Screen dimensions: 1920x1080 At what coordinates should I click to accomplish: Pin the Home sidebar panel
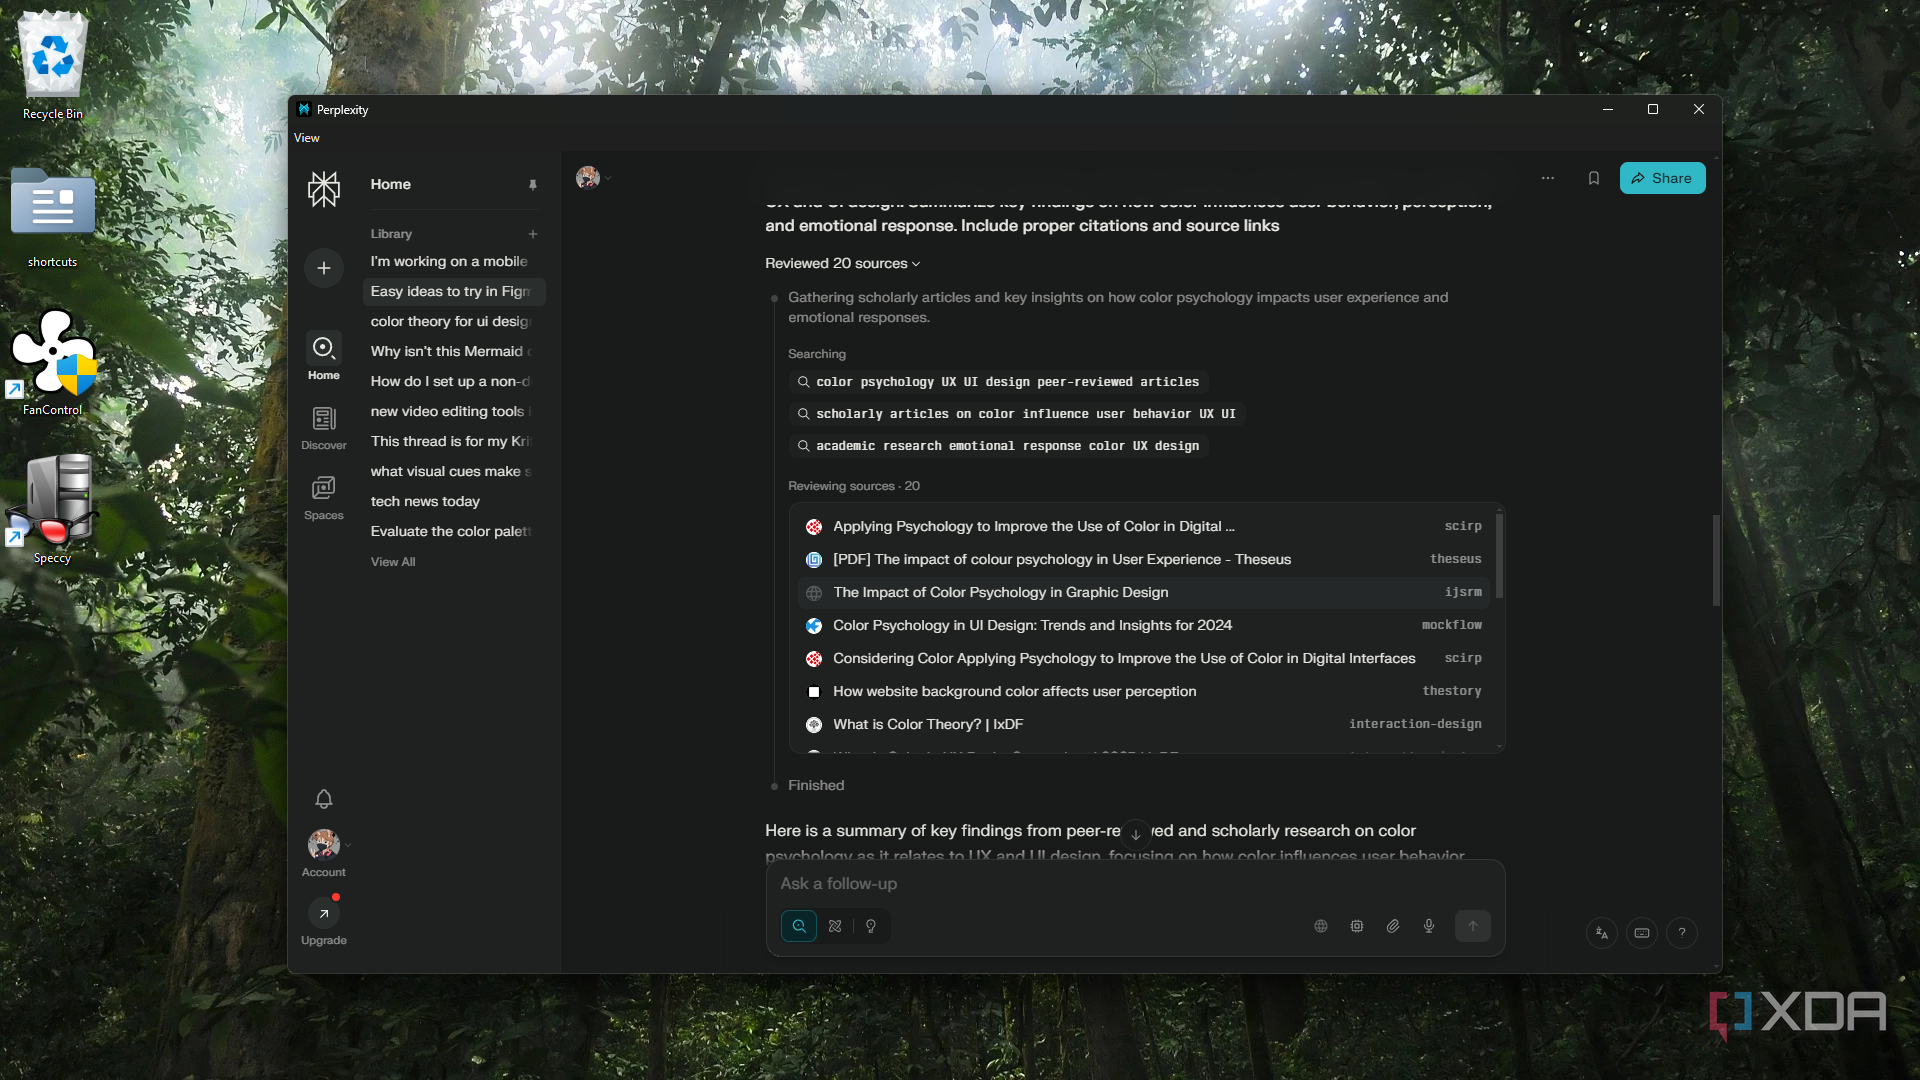pyautogui.click(x=532, y=185)
